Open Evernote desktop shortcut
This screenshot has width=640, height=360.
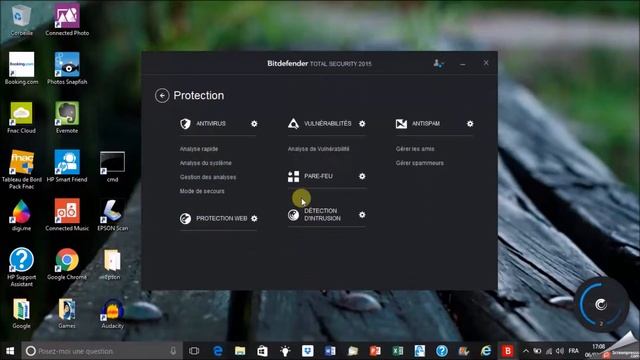click(x=67, y=118)
